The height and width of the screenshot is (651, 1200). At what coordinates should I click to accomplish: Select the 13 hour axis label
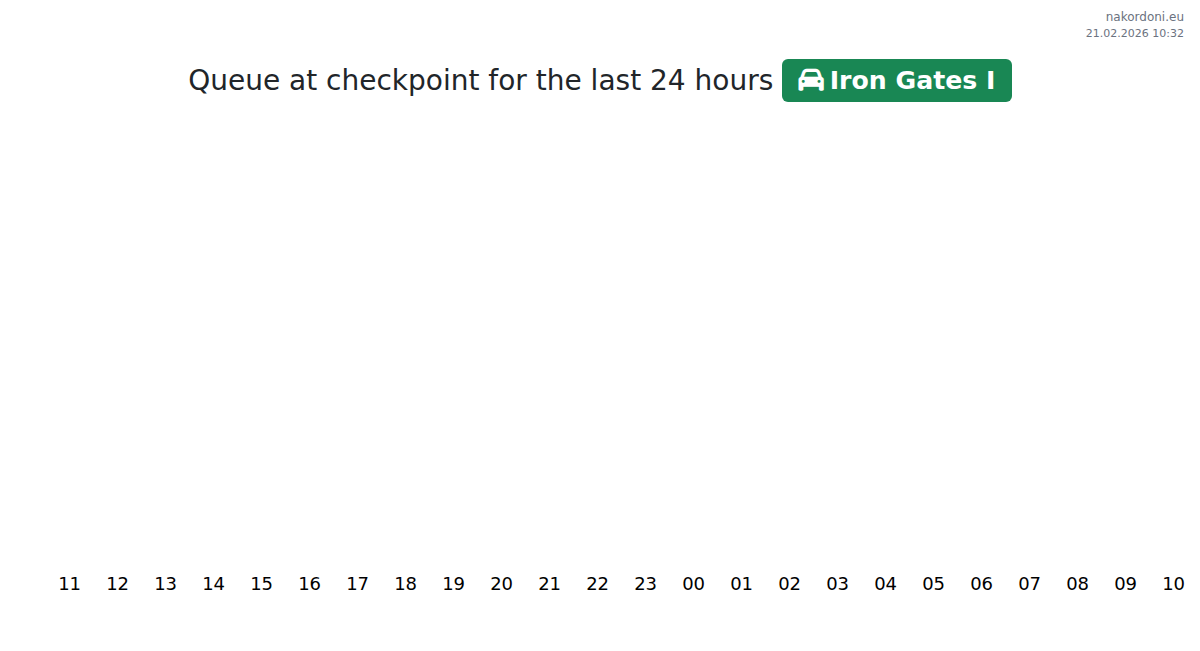(165, 584)
